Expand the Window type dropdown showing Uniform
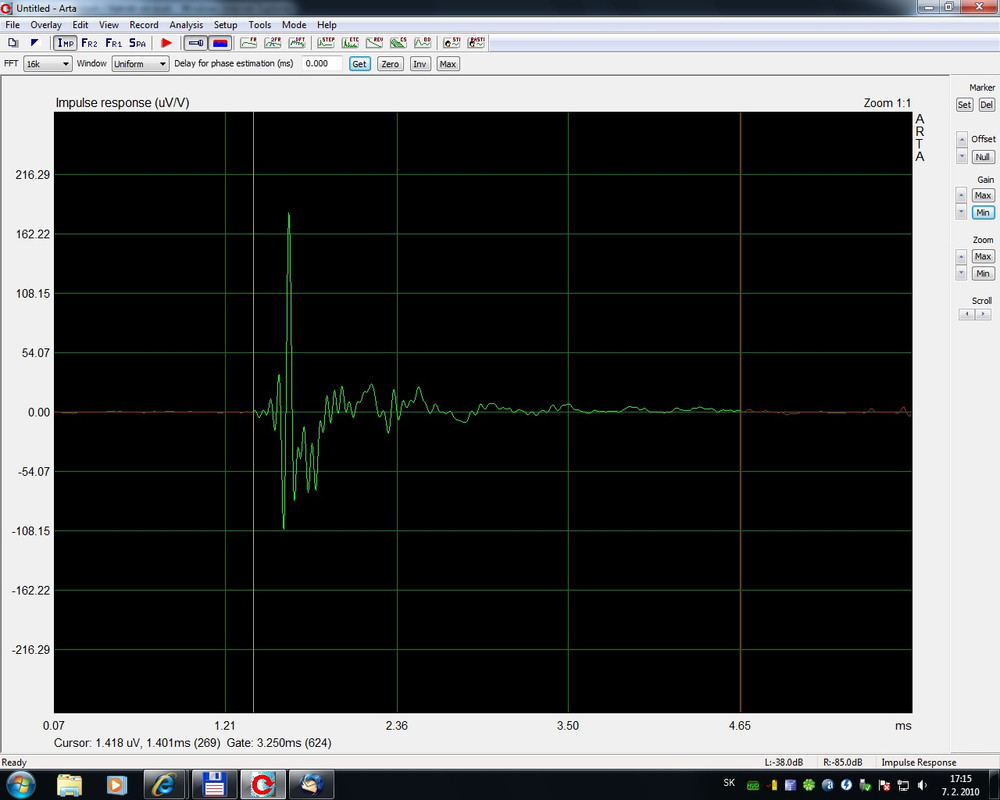 tap(140, 64)
